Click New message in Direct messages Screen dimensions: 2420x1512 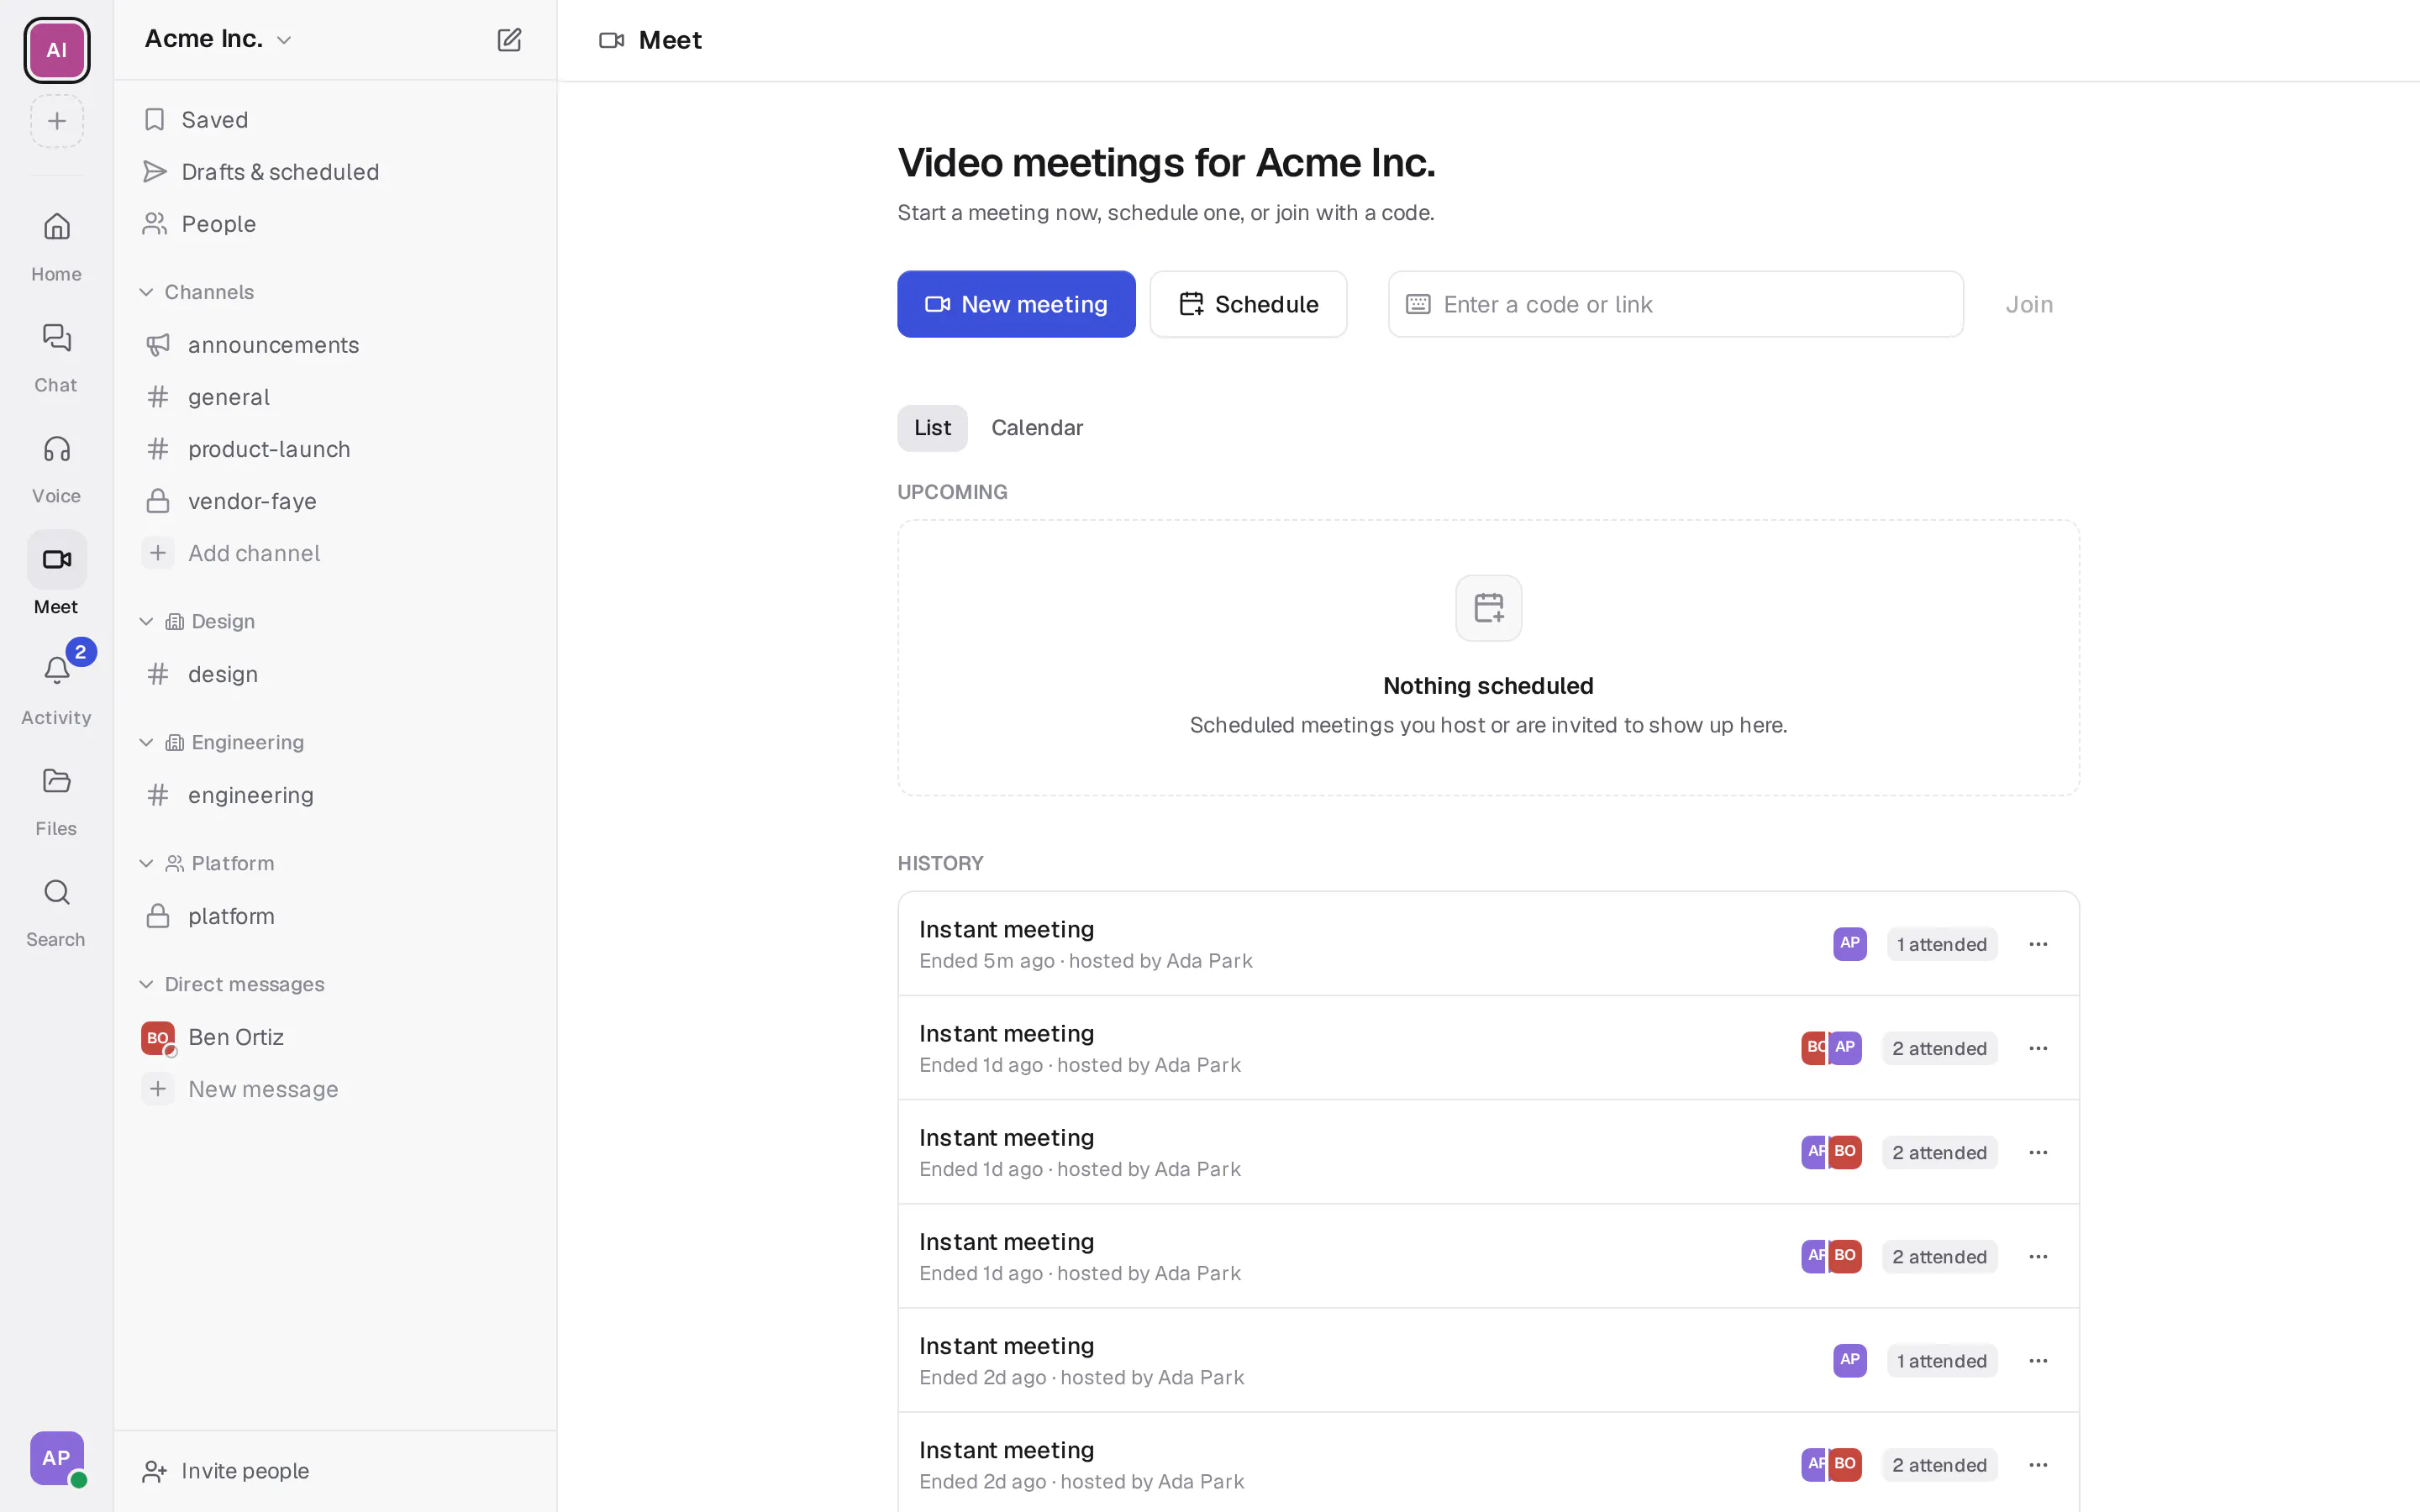pyautogui.click(x=335, y=1089)
